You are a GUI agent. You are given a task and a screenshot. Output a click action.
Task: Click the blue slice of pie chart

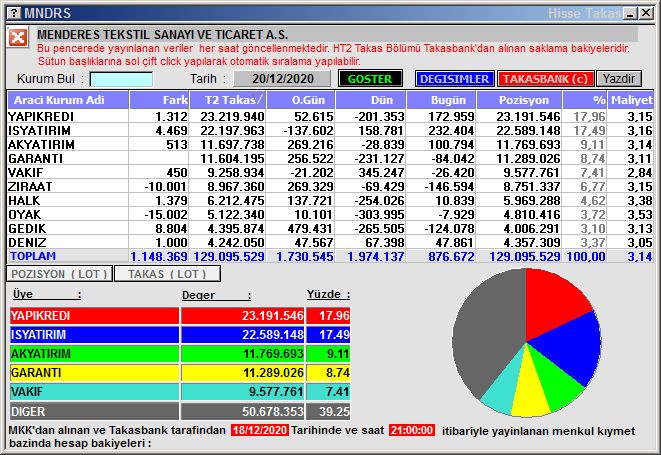pyautogui.click(x=571, y=346)
